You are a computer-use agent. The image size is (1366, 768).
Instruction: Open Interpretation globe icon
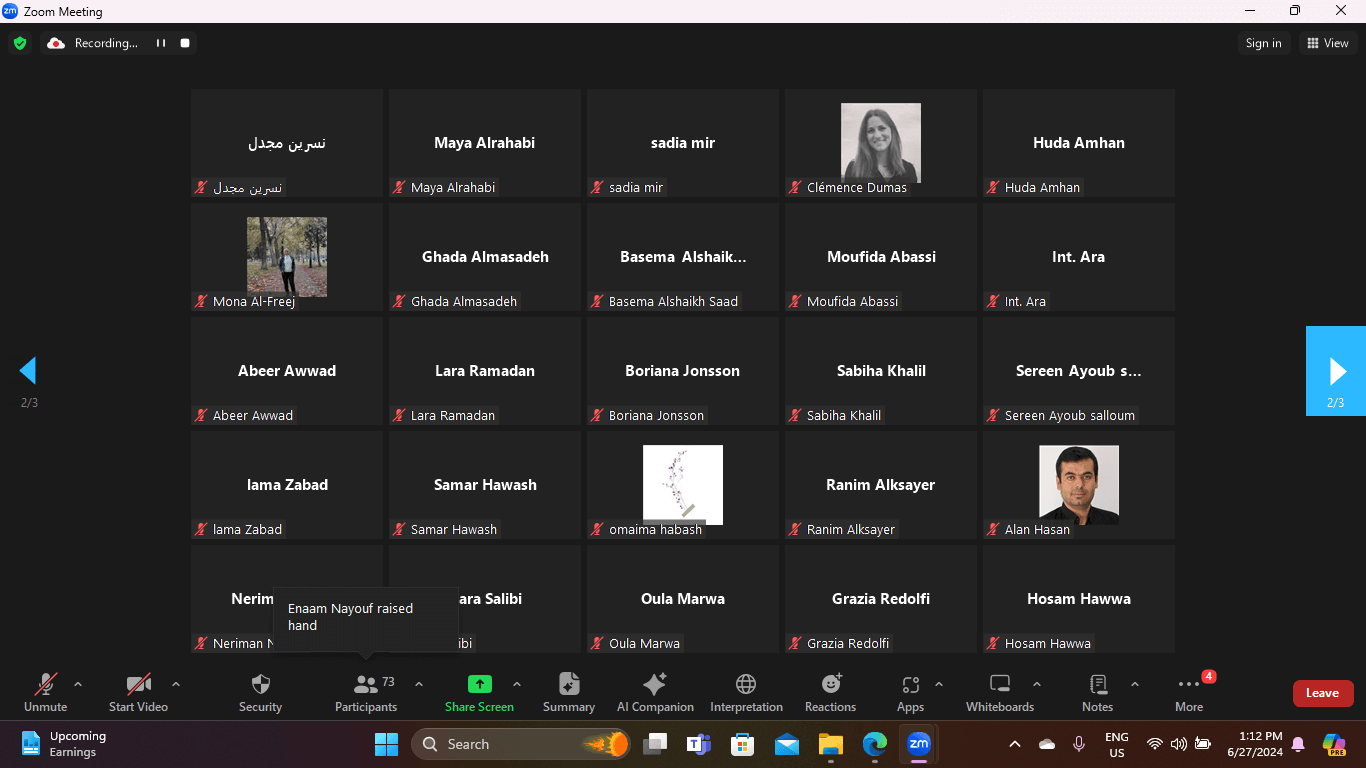[x=746, y=685]
